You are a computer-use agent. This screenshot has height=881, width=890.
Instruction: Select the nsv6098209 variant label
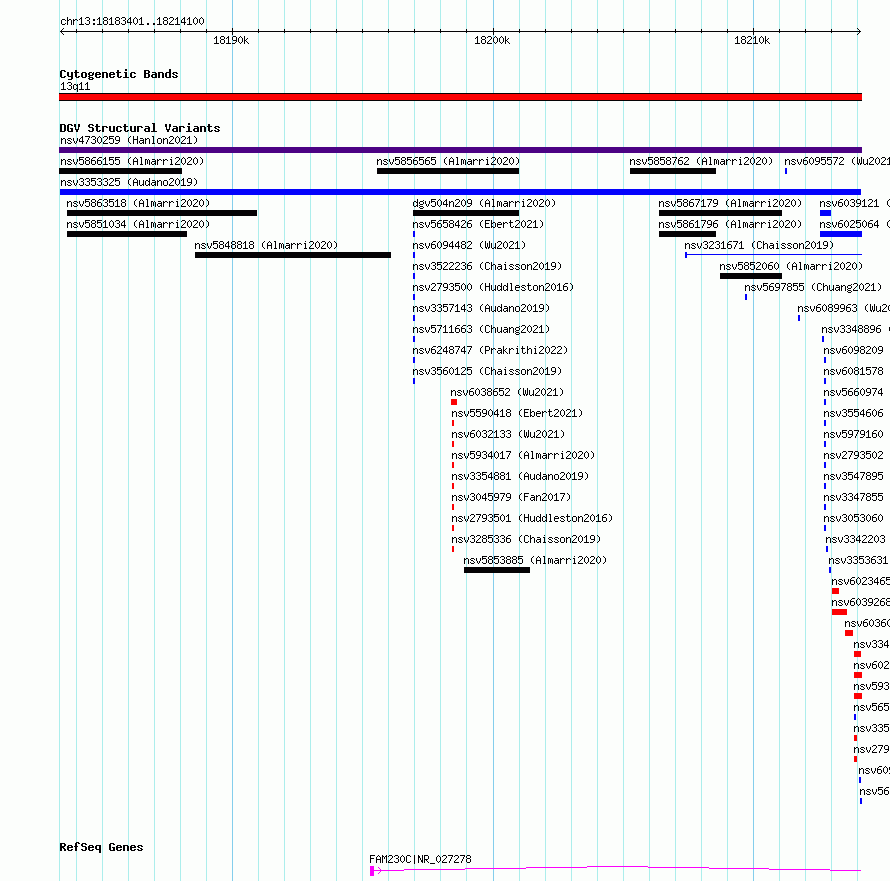[x=853, y=350]
